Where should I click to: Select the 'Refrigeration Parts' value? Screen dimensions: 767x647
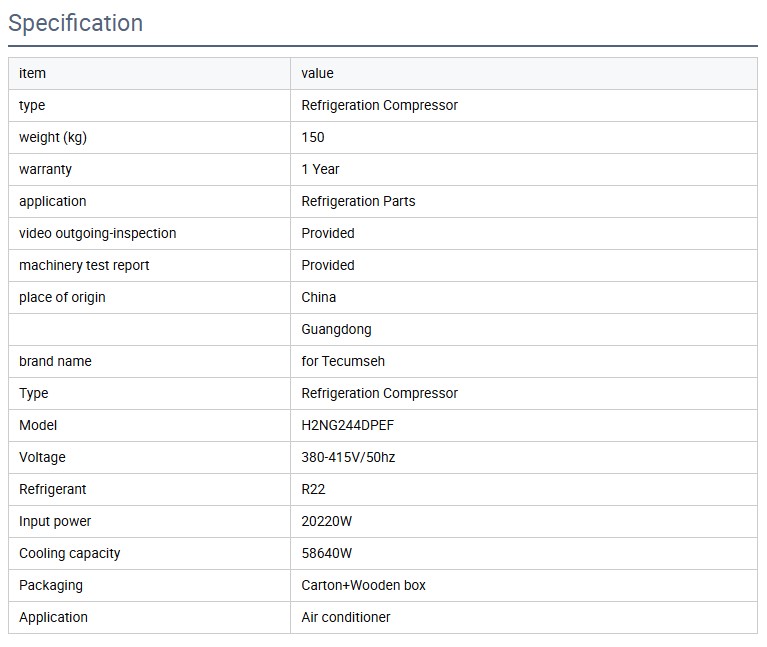pos(359,201)
